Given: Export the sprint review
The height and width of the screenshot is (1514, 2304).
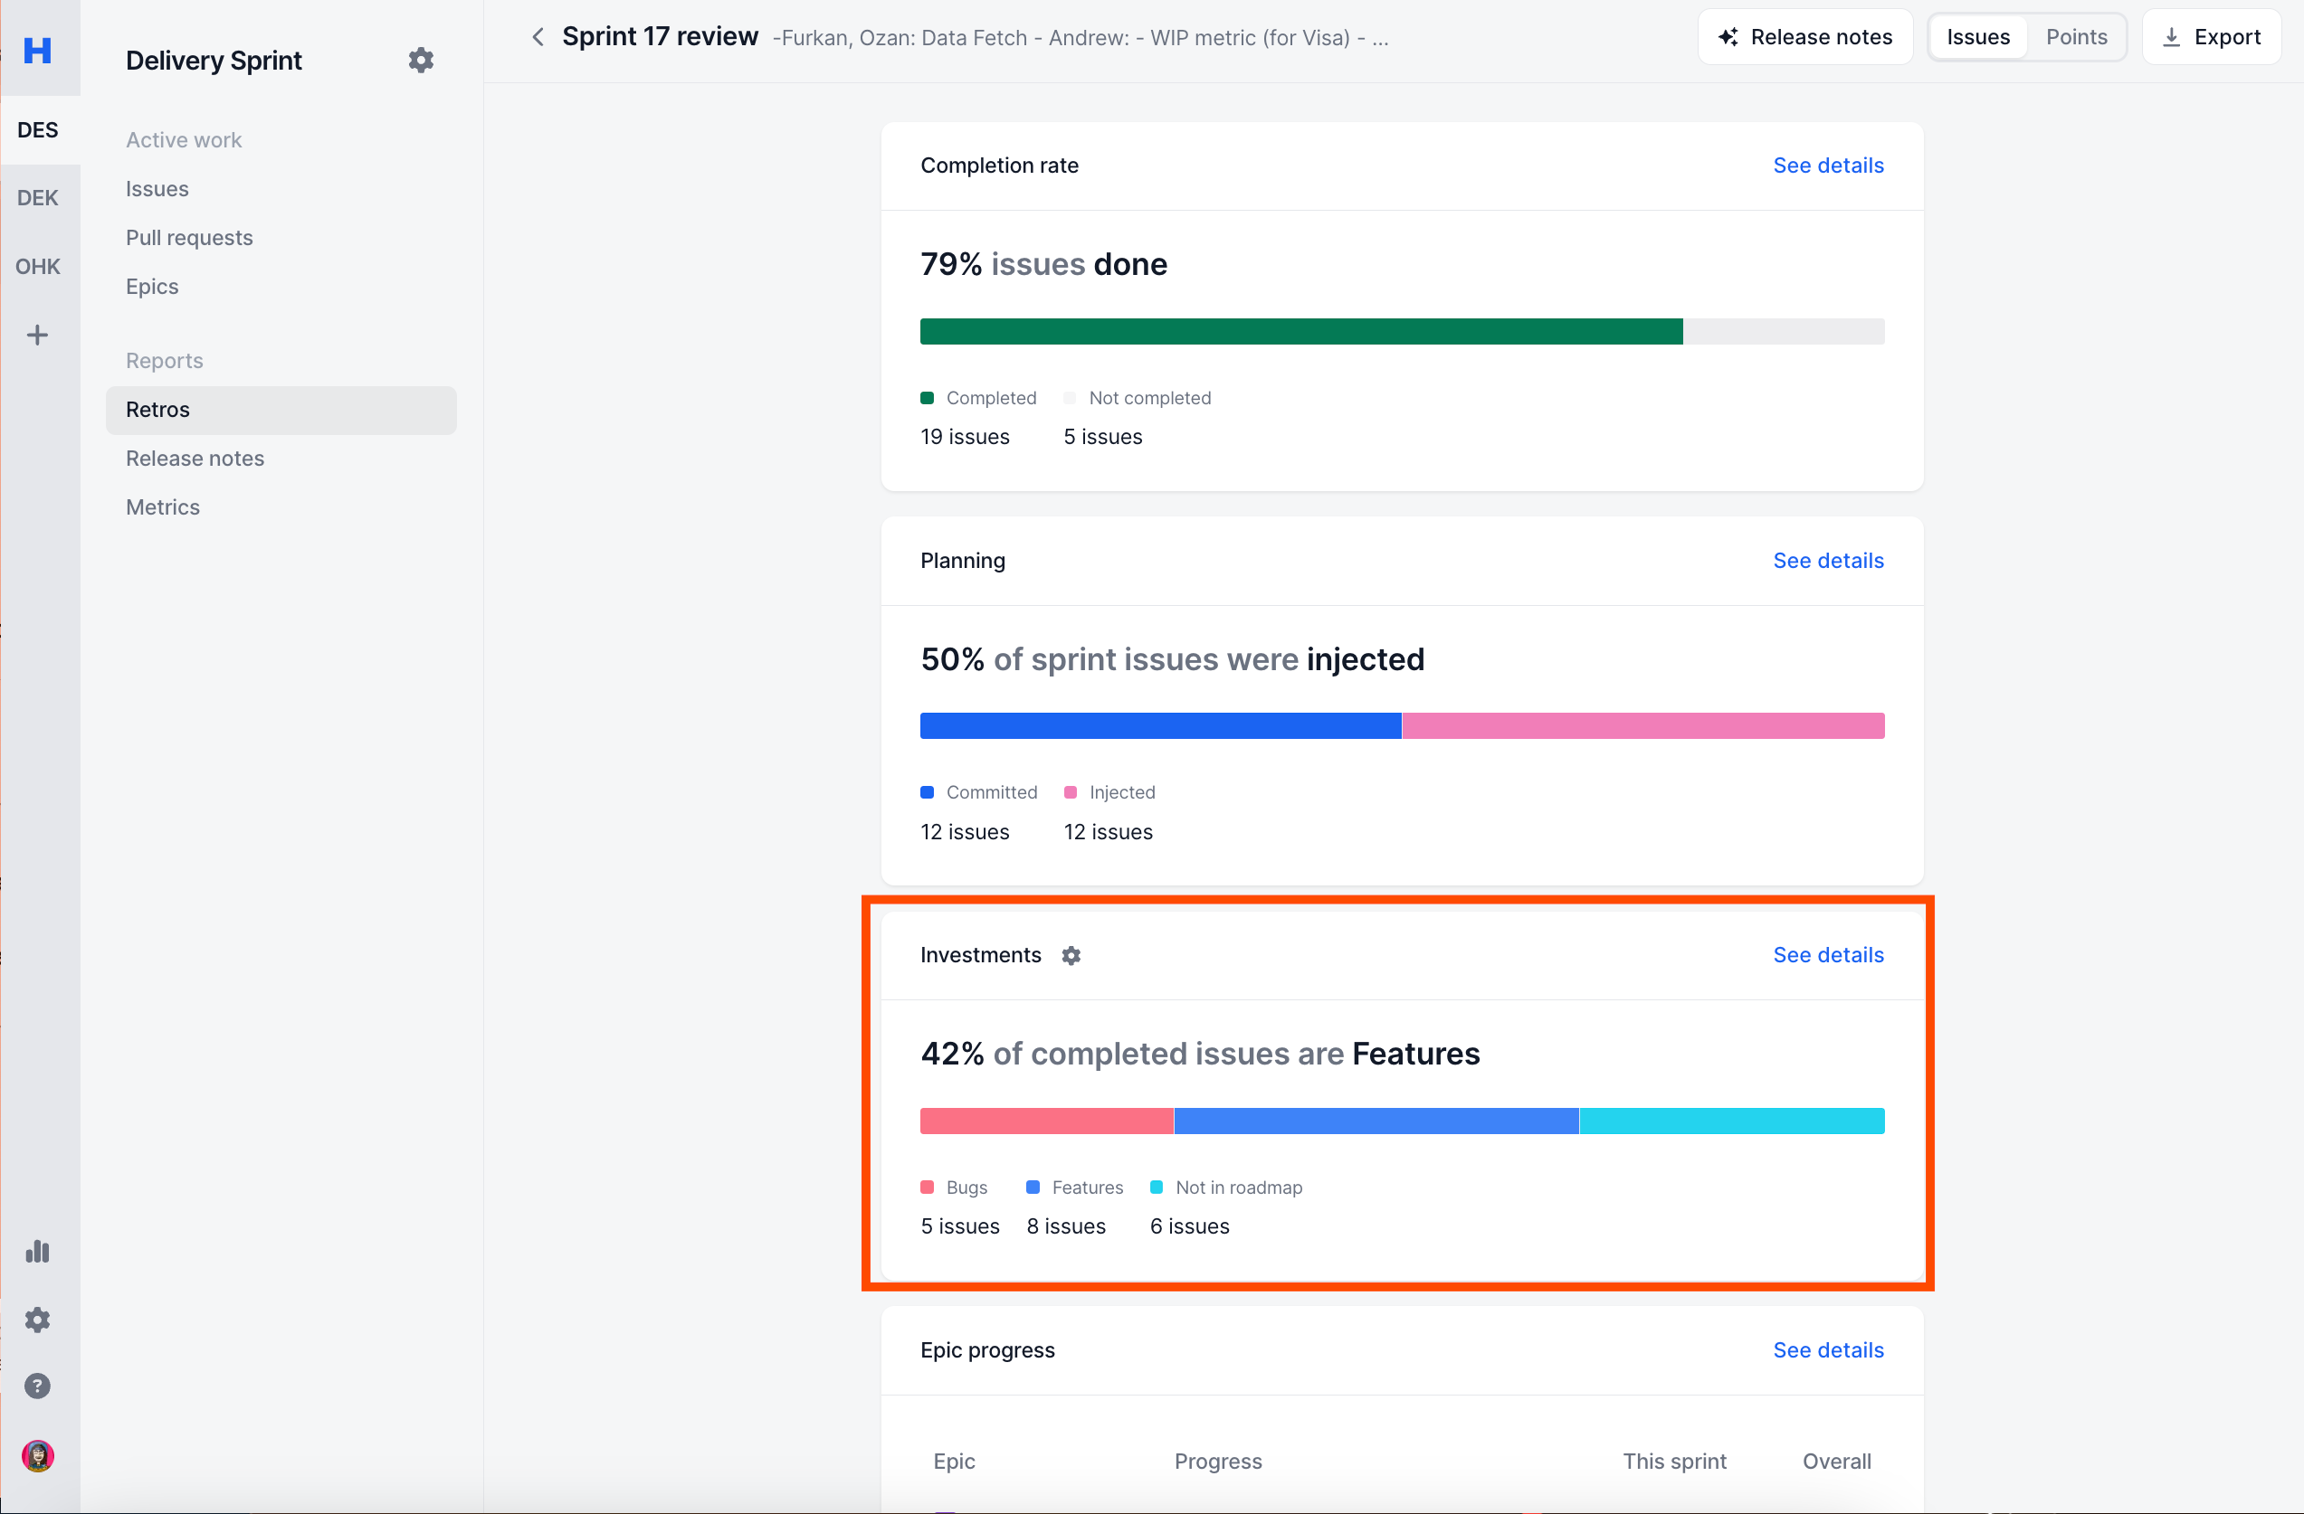Looking at the screenshot, I should pyautogui.click(x=2211, y=37).
